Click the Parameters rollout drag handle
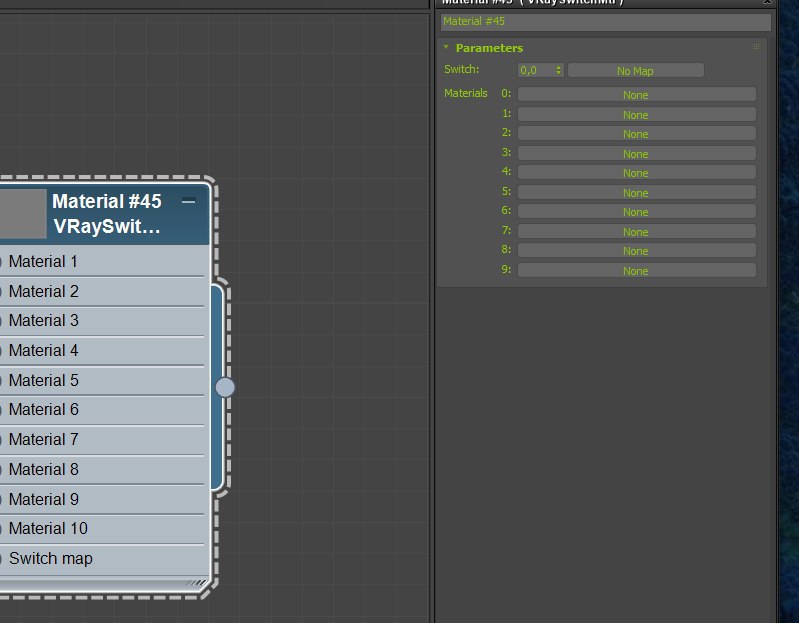 tap(756, 47)
